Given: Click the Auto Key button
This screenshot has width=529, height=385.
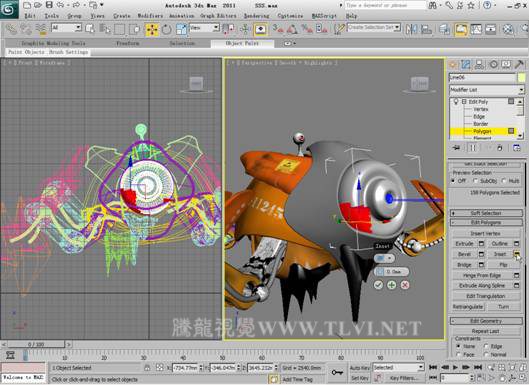Looking at the screenshot, I should pyautogui.click(x=360, y=367).
